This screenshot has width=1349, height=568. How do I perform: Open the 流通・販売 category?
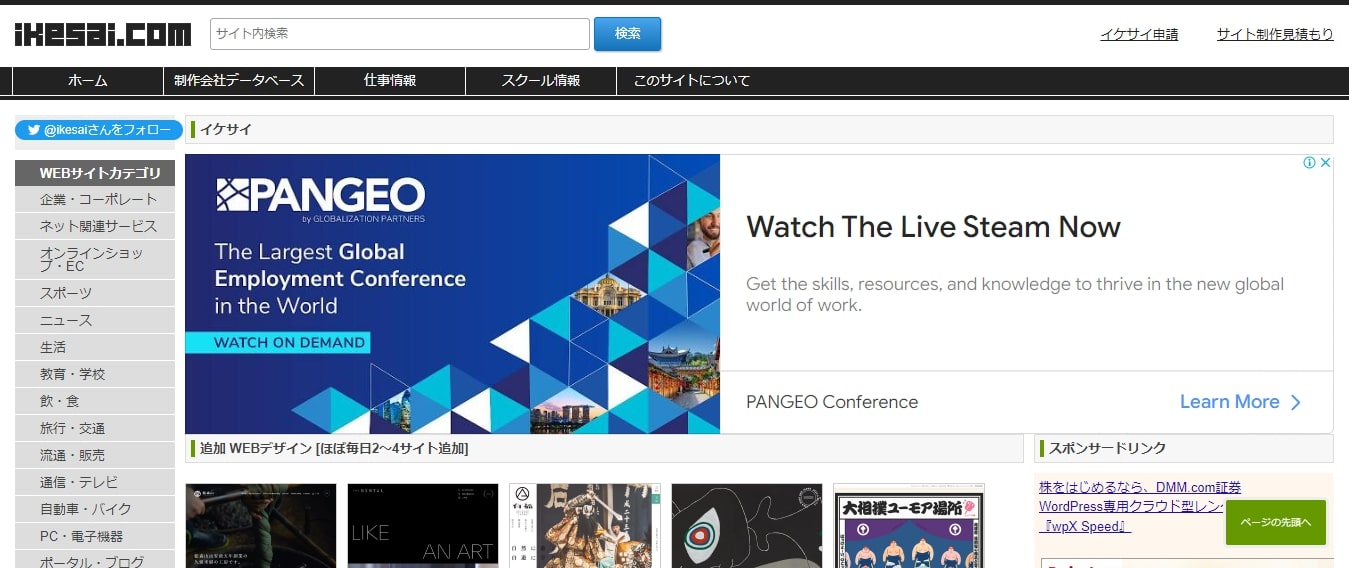coord(95,456)
